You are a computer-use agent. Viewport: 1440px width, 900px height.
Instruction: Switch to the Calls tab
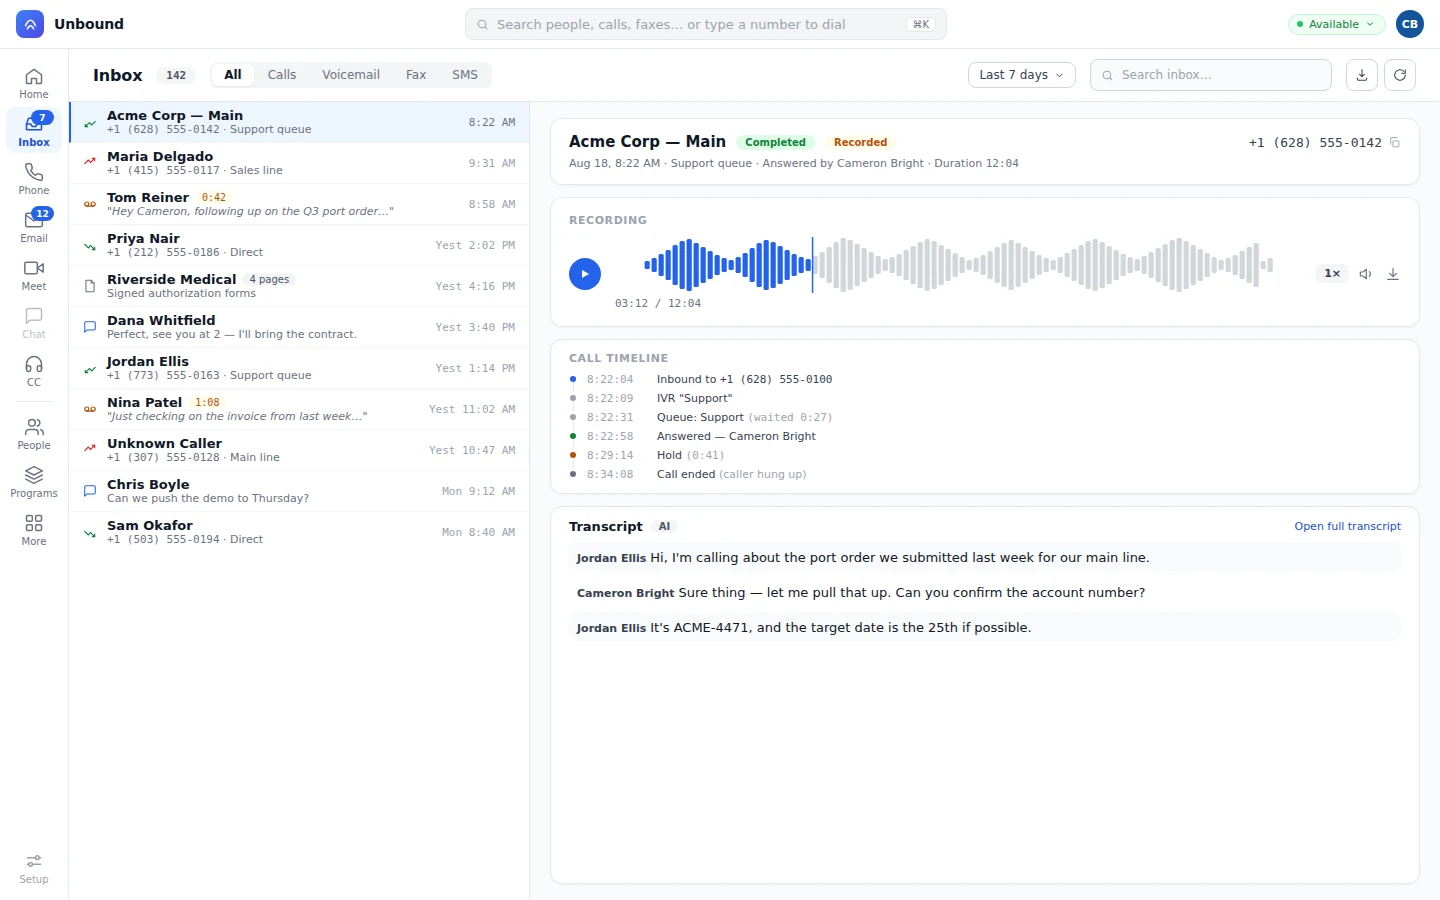282,75
